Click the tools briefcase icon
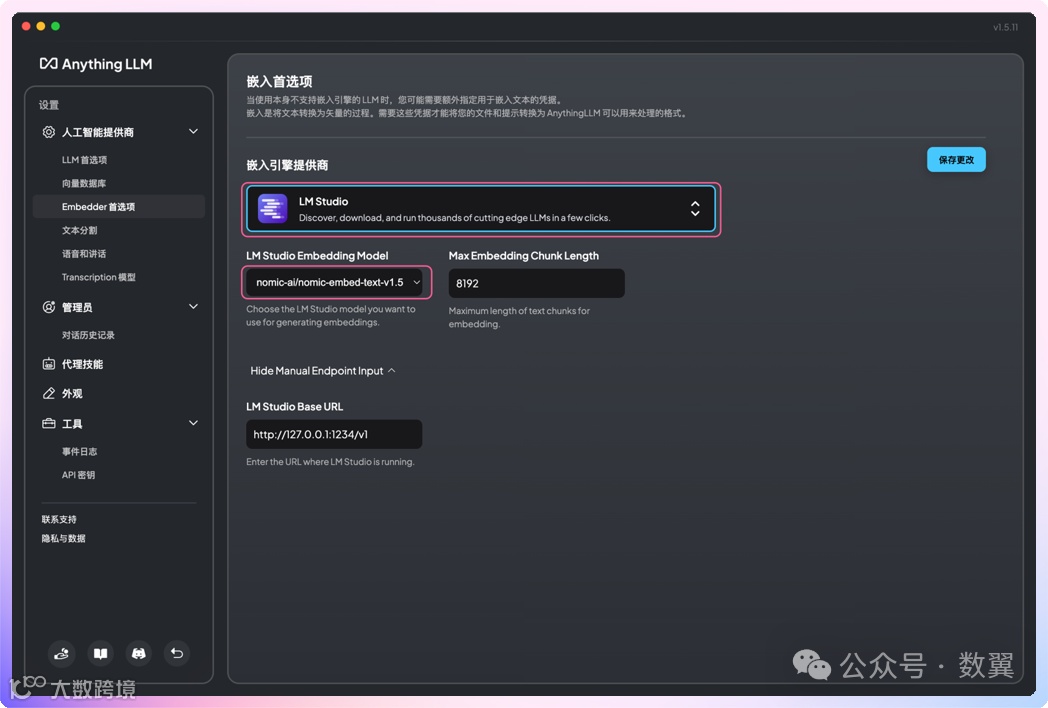This screenshot has height=708, width=1048. [49, 423]
